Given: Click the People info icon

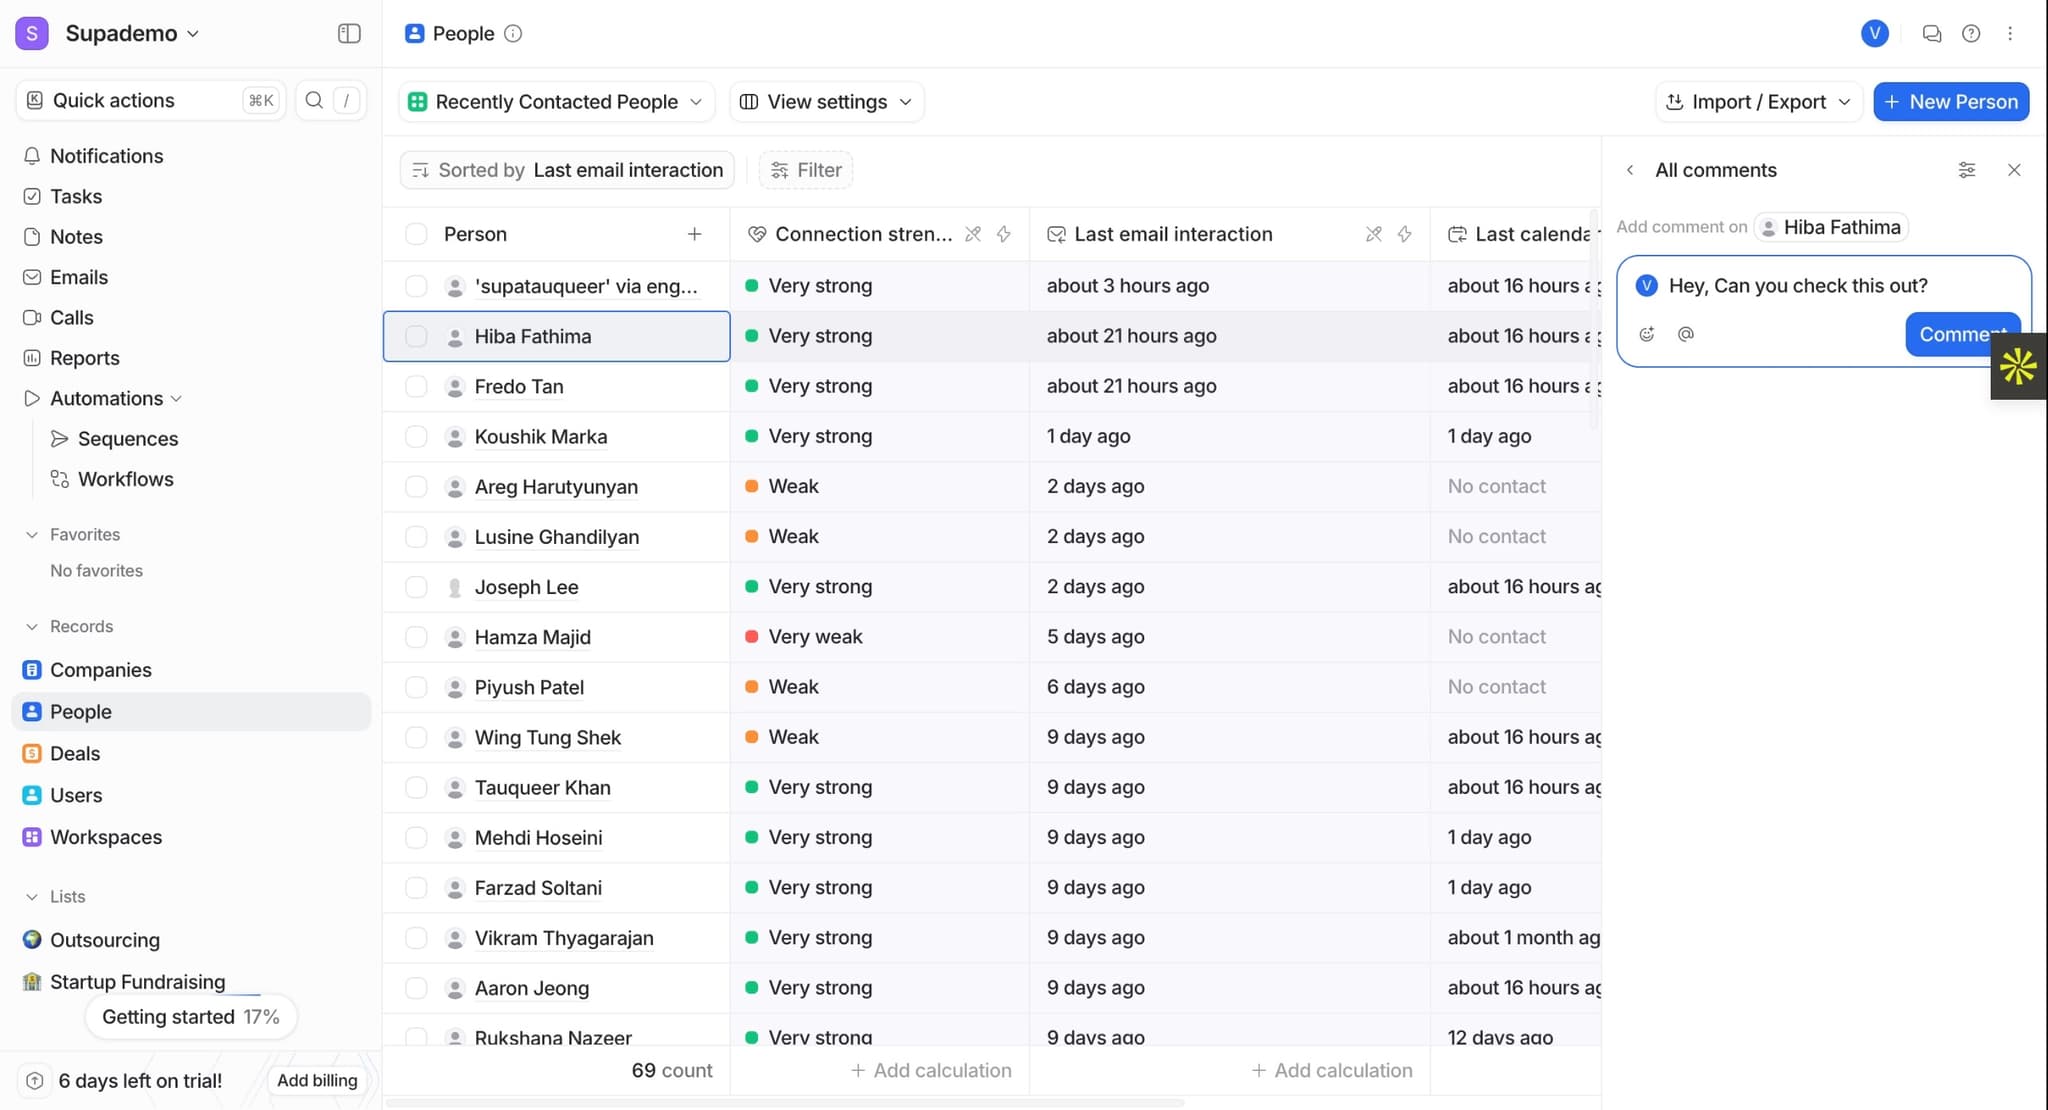Looking at the screenshot, I should point(513,34).
